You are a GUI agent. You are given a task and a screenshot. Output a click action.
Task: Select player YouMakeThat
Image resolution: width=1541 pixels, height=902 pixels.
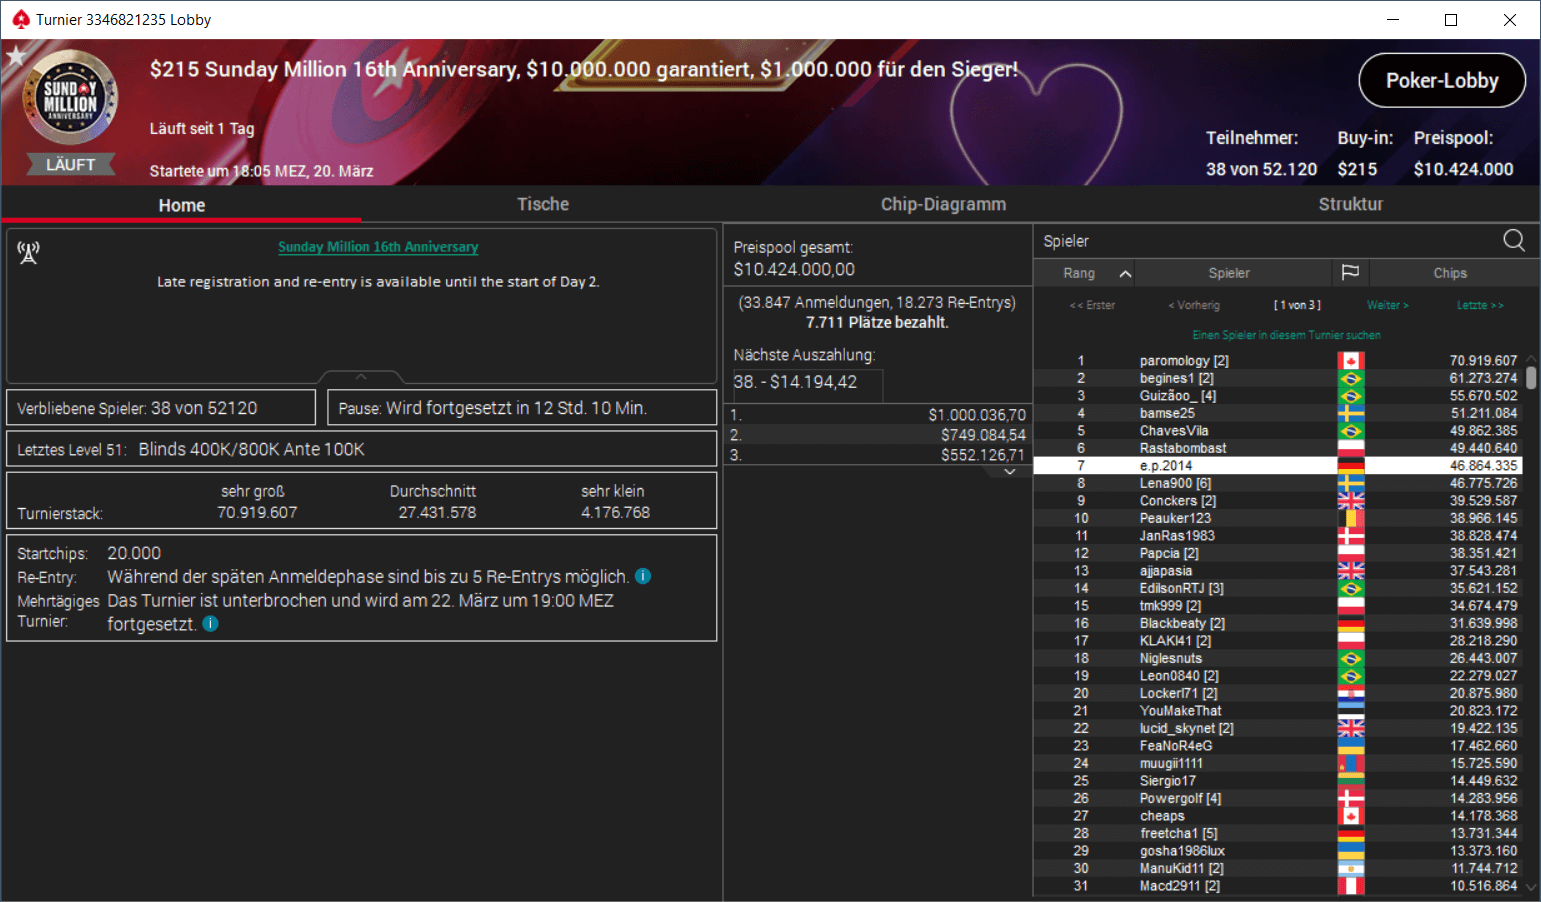pyautogui.click(x=1180, y=711)
